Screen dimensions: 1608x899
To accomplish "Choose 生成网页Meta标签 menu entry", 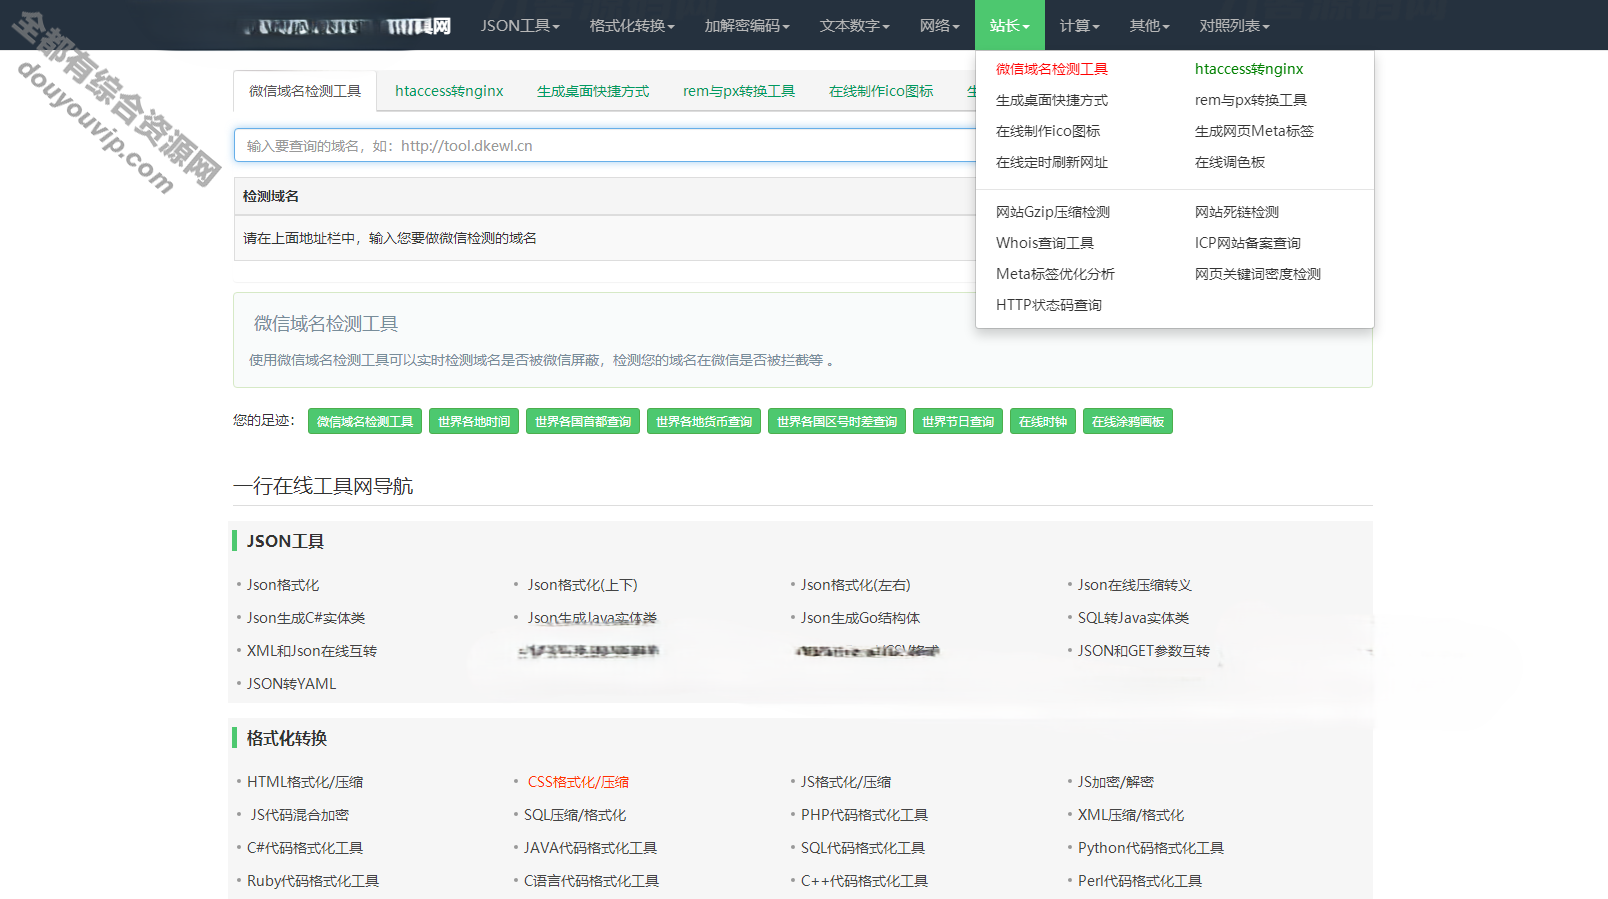I will 1254,131.
